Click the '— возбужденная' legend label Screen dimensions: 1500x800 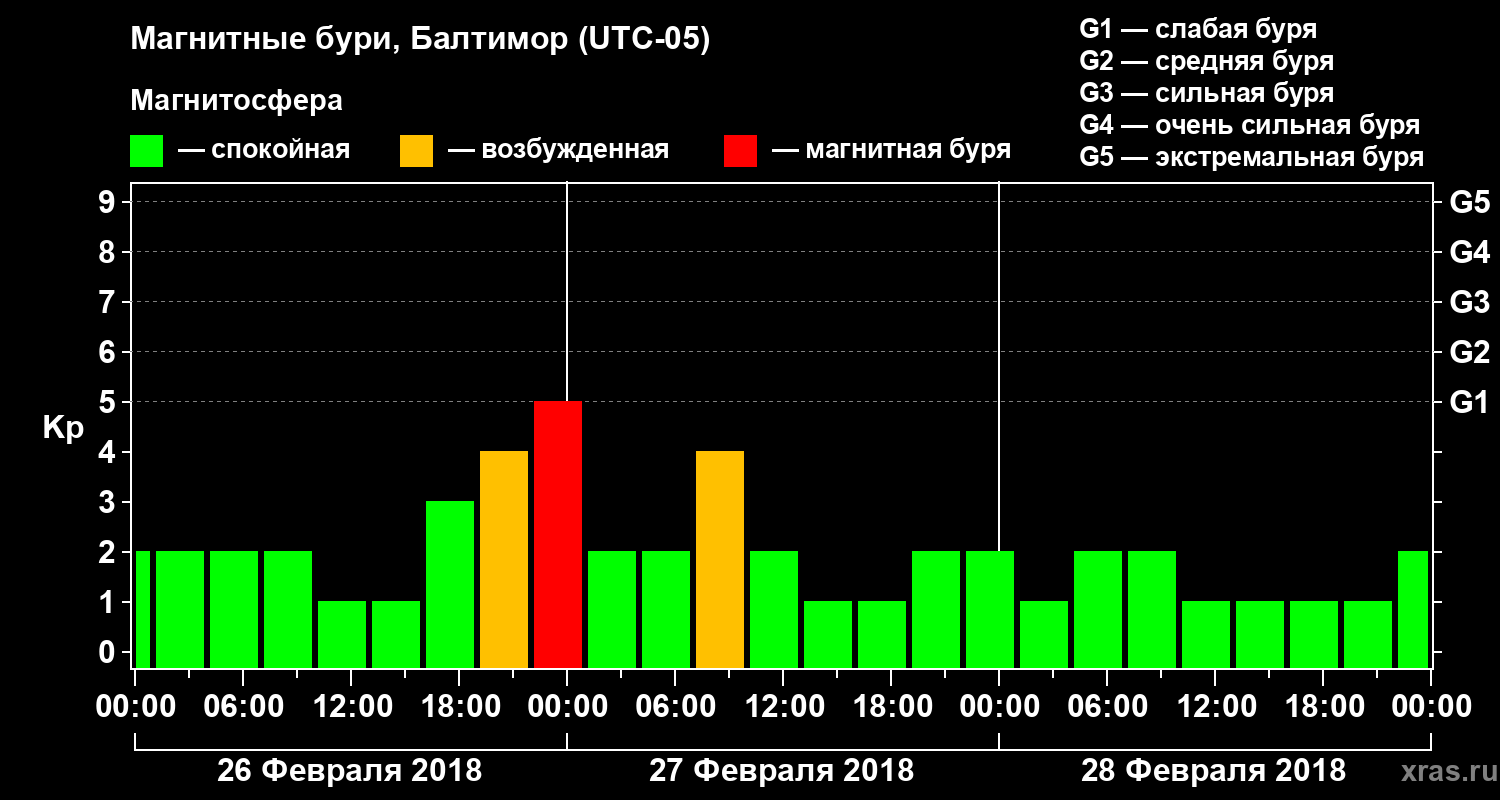558,150
